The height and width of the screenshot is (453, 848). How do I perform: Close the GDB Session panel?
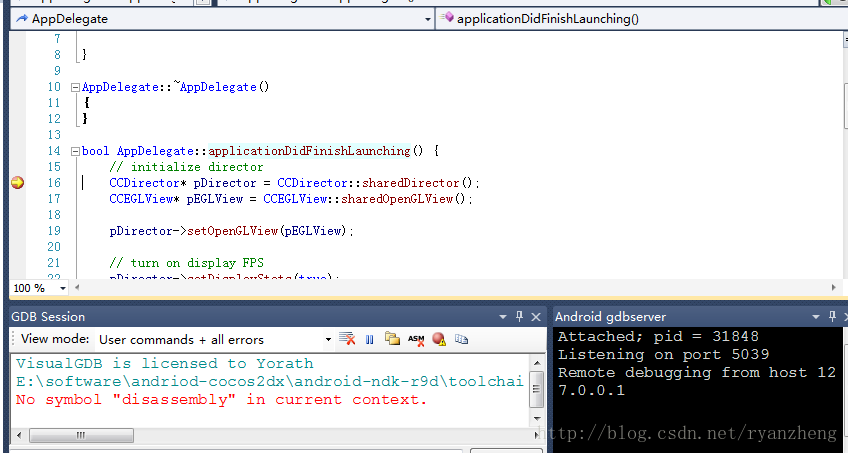(x=536, y=317)
